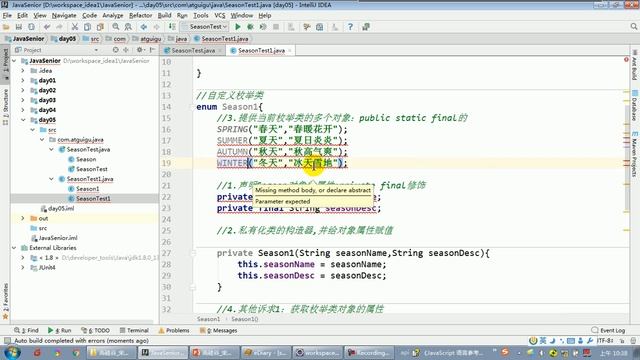640x360 pixels.
Task: Collapse the day05 folder
Action: (x=23, y=120)
